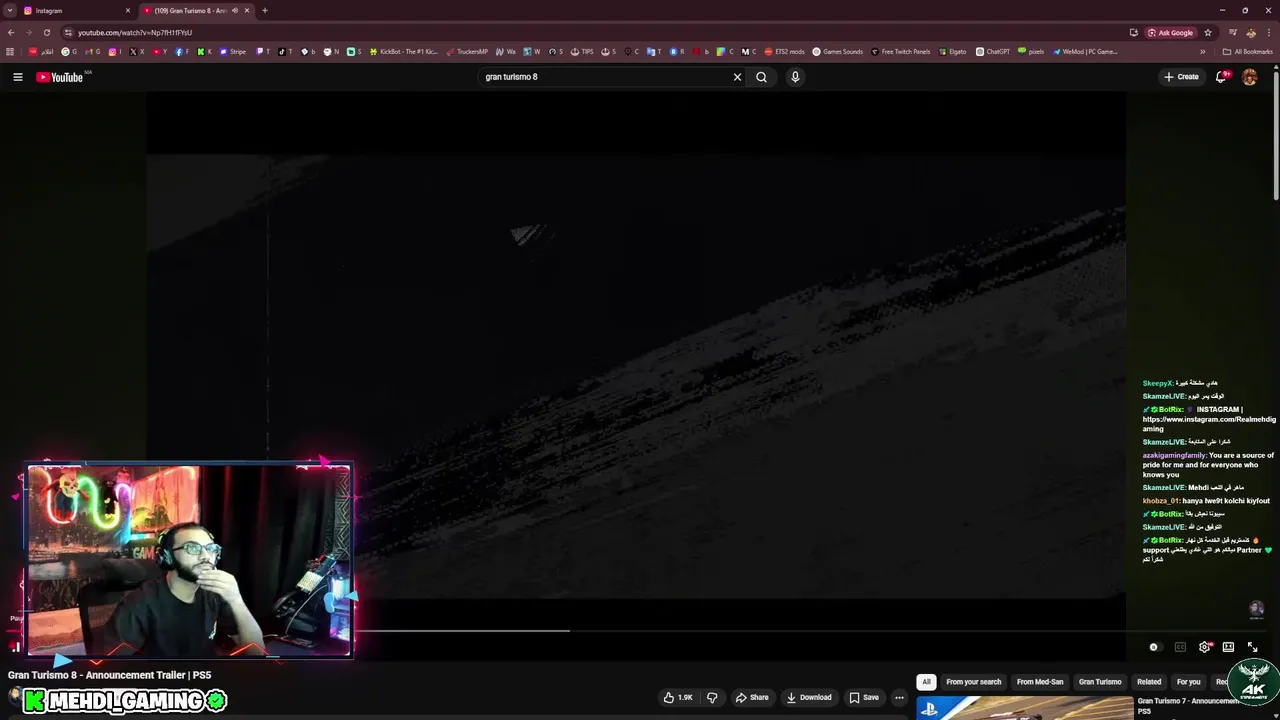Screen dimensions: 1280x720
Task: Open the WeMod PC Game bookmark
Action: point(1085,52)
